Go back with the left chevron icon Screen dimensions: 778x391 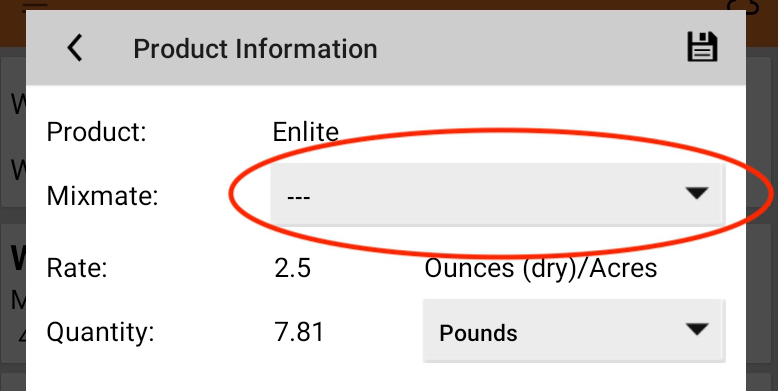(75, 49)
